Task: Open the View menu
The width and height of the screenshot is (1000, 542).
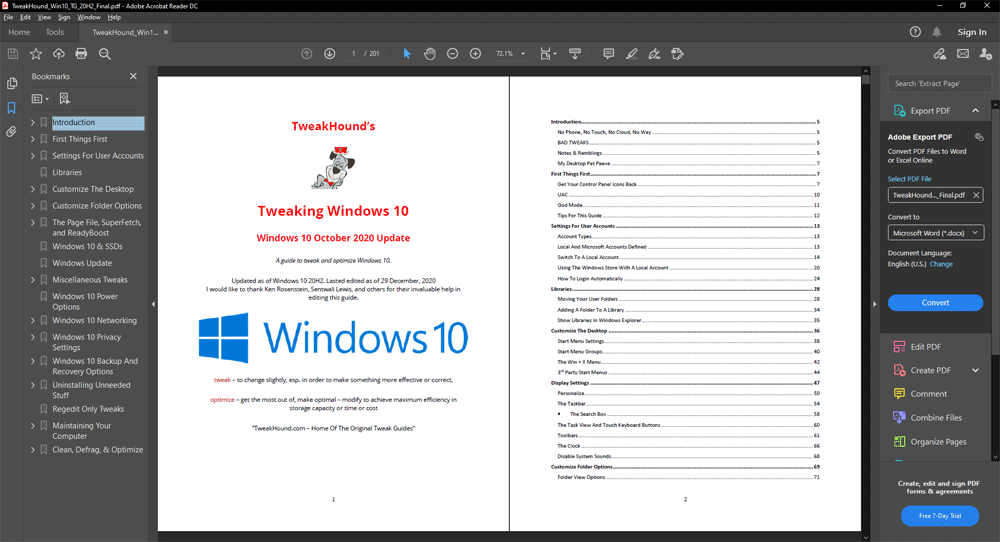Action: (x=44, y=17)
